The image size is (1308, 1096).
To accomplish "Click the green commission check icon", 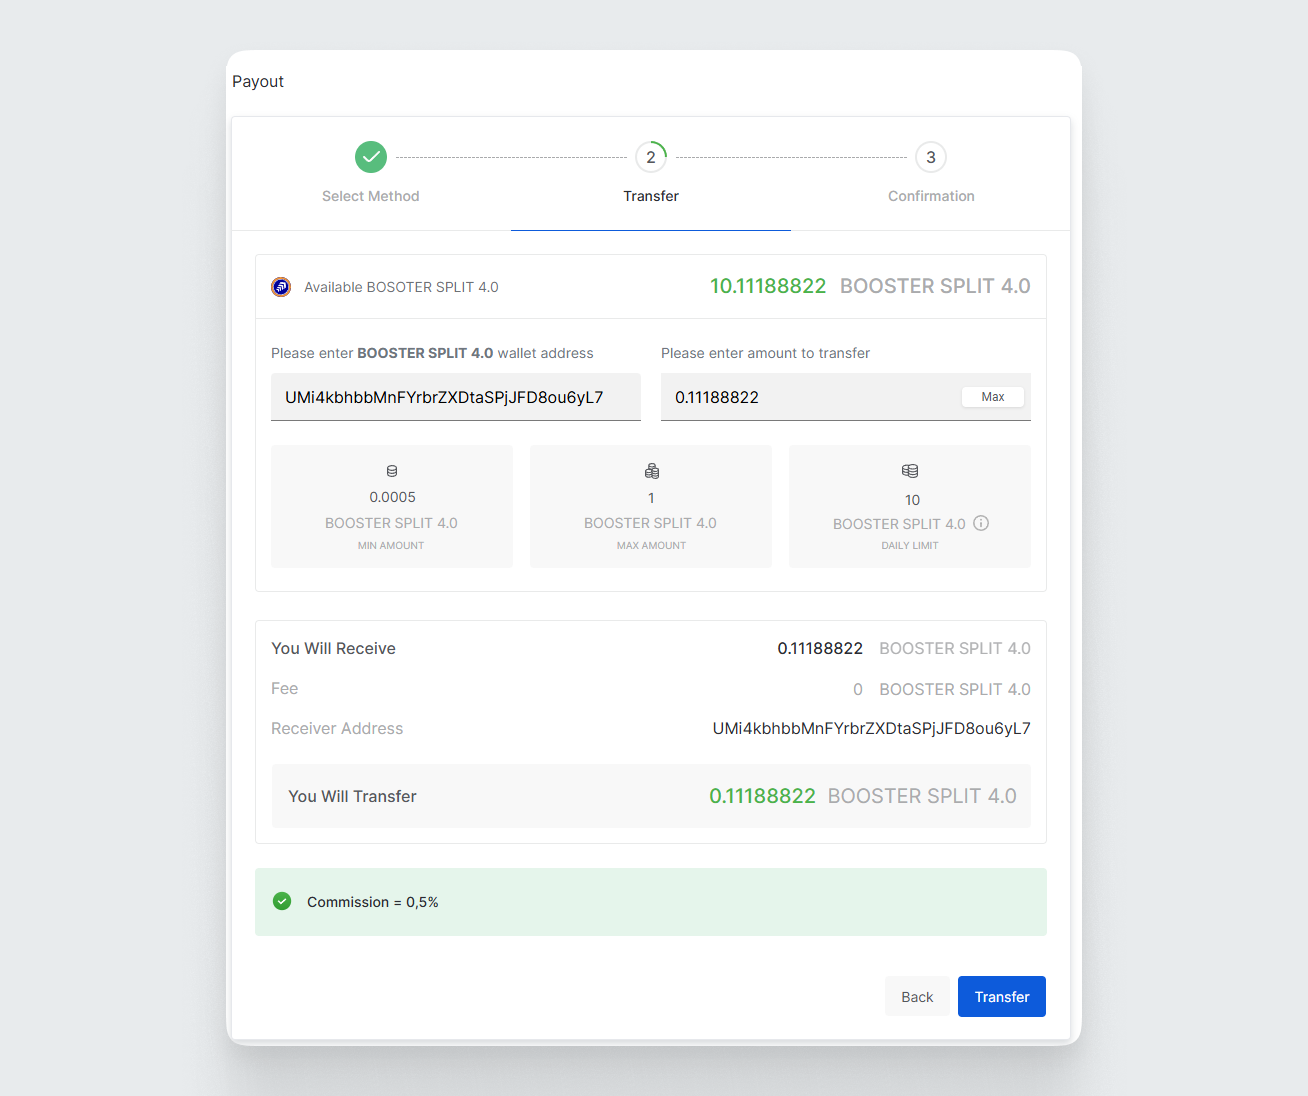I will point(282,901).
